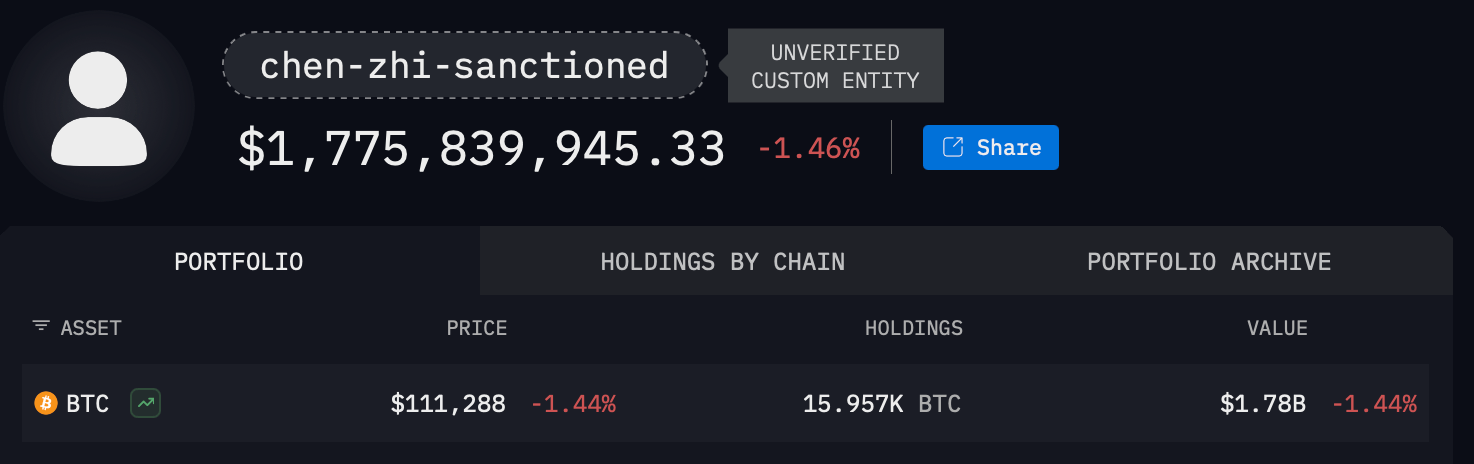Click the chen-zhi-sanctioned entity name tag
Screen dimensions: 1474x464
(464, 66)
